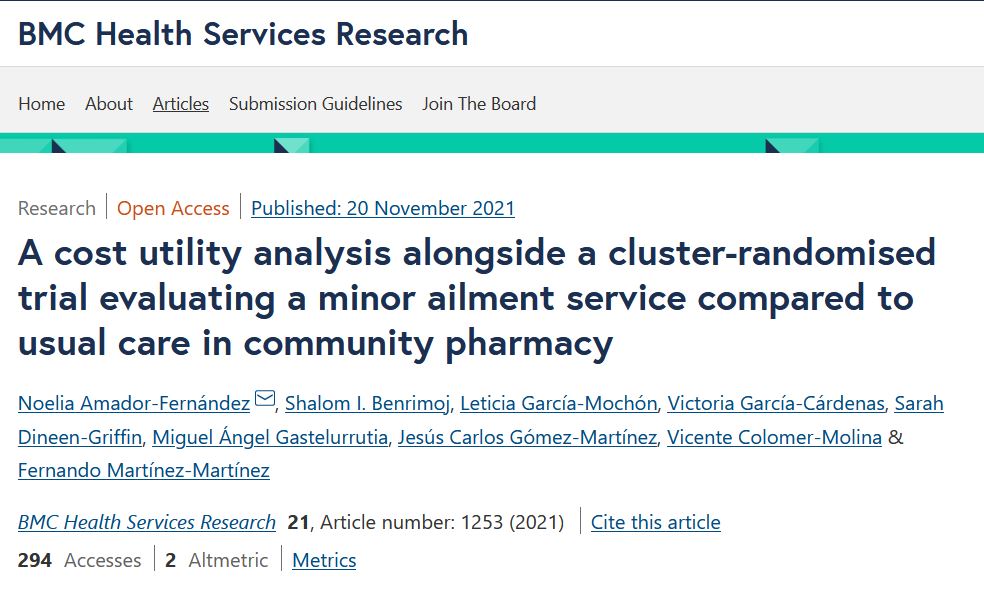Viewport: 984px width, 597px height.
Task: Click Published: 20 November 2021 link
Action: [x=383, y=209]
